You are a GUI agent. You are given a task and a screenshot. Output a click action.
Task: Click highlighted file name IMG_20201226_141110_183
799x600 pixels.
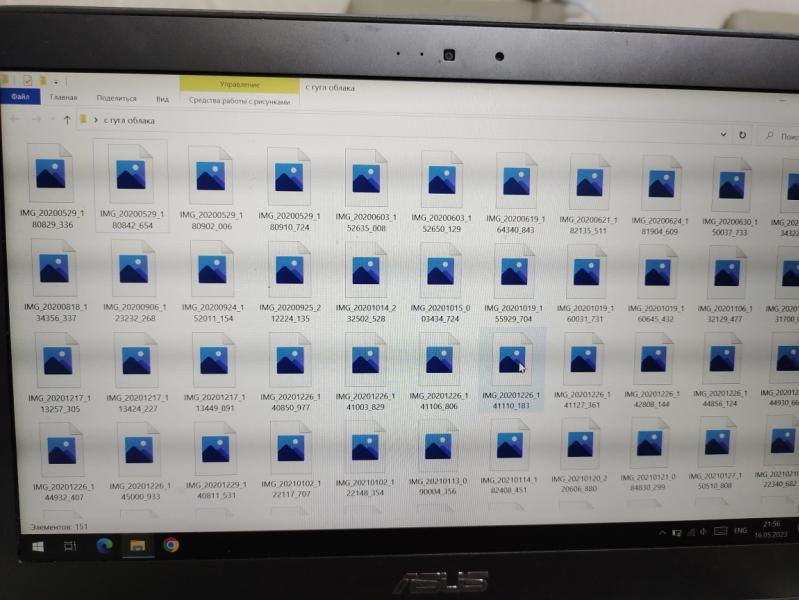pos(512,400)
